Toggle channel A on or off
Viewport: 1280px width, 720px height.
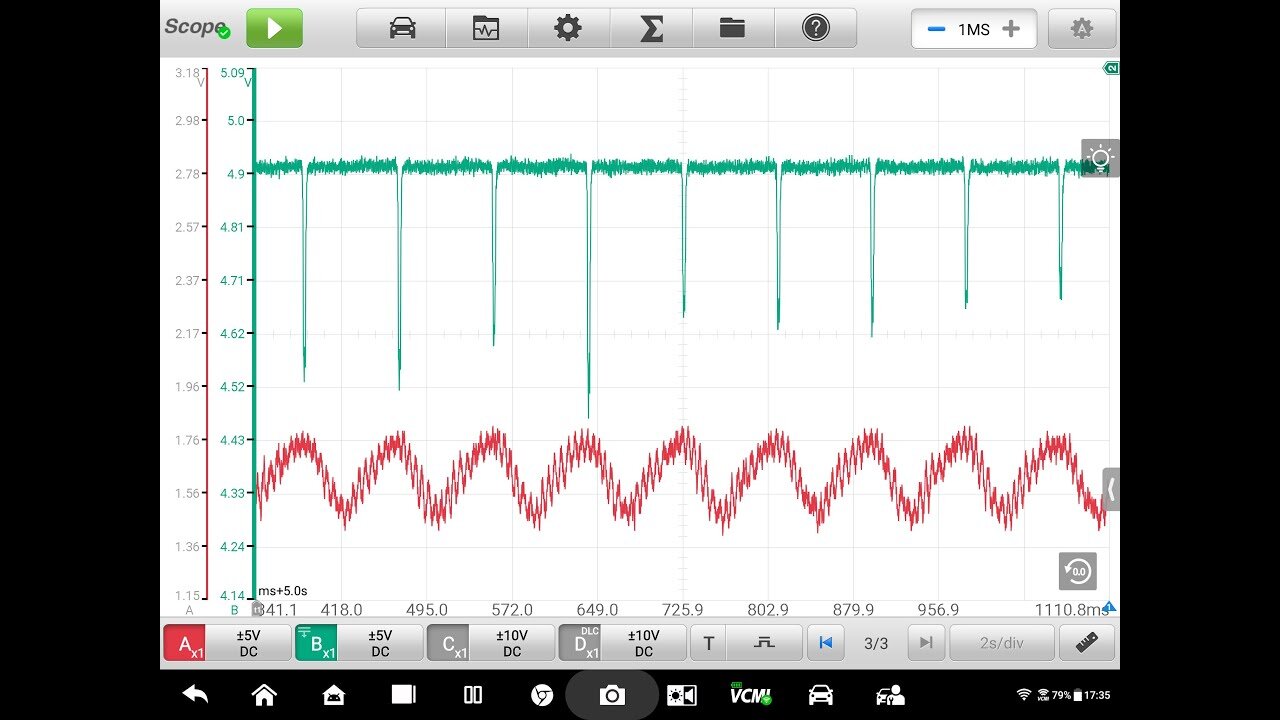tap(184, 643)
